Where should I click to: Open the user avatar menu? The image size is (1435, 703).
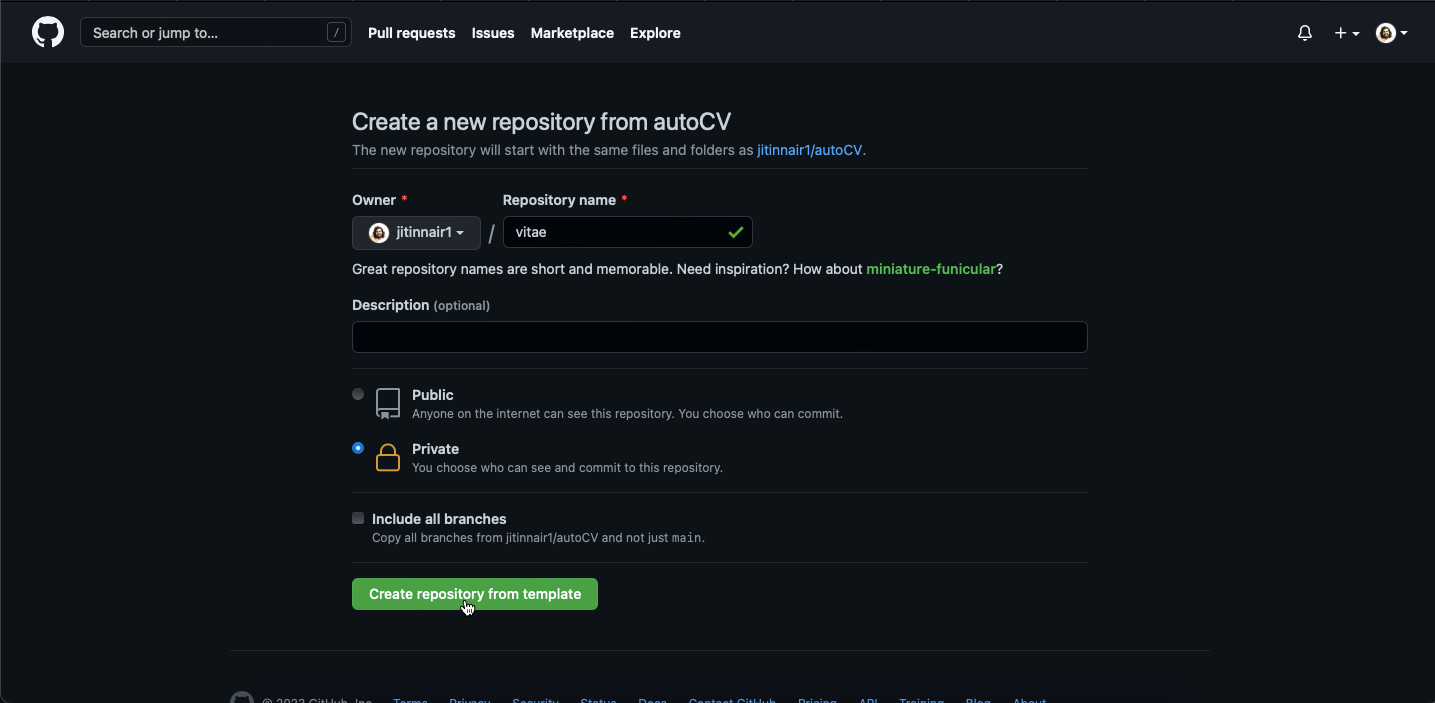pos(1392,33)
